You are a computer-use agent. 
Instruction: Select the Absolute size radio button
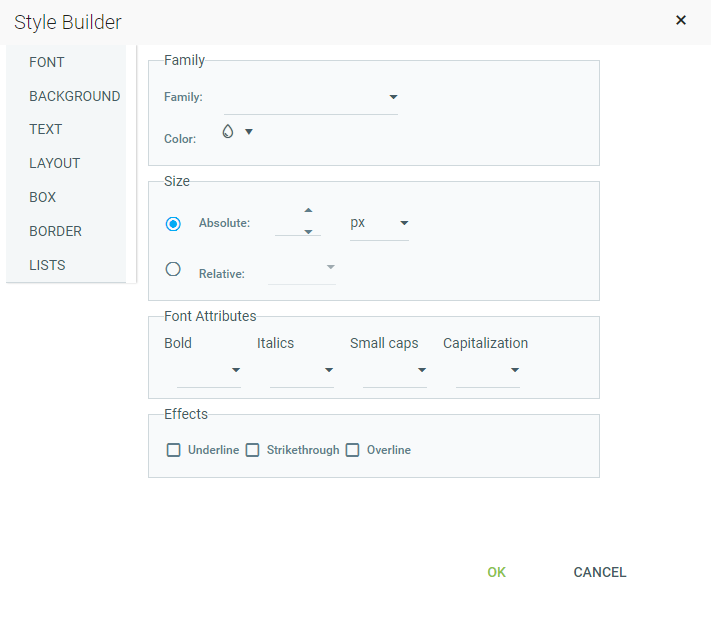[x=173, y=224]
